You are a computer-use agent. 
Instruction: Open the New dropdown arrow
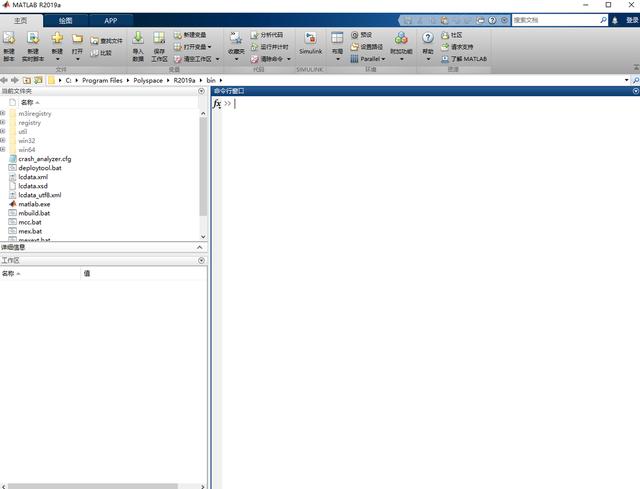57,60
